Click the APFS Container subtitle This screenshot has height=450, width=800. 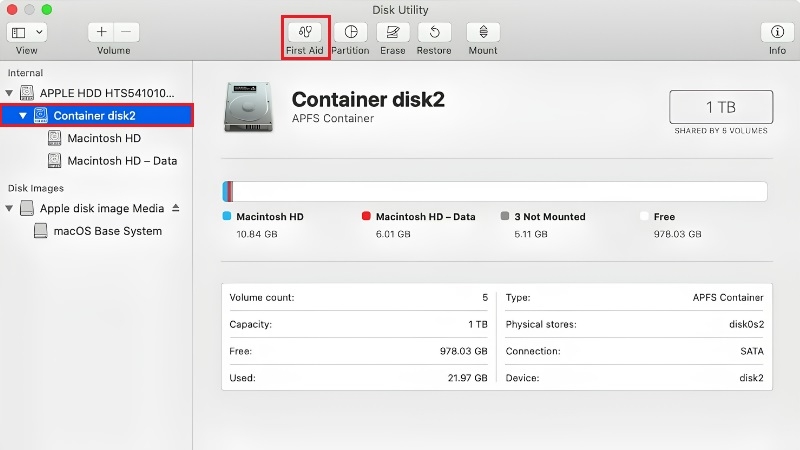click(x=333, y=118)
